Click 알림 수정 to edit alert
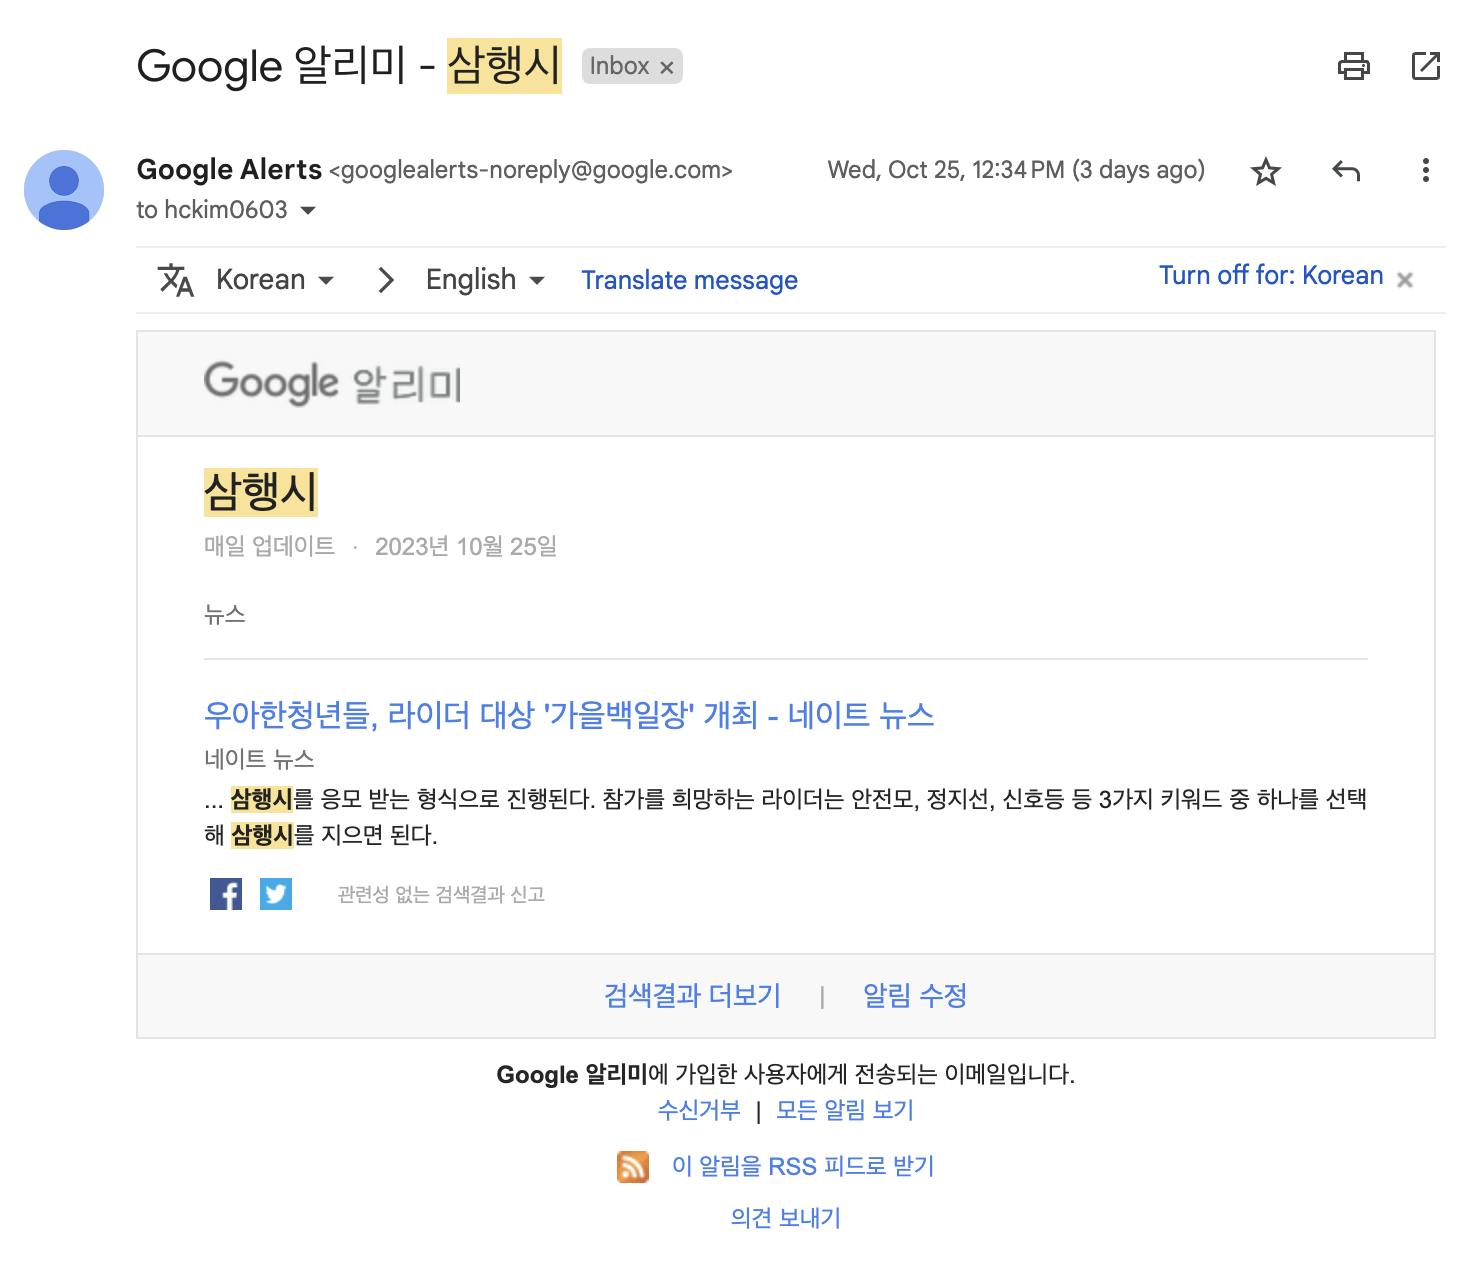Image resolution: width=1482 pixels, height=1276 pixels. tap(914, 996)
